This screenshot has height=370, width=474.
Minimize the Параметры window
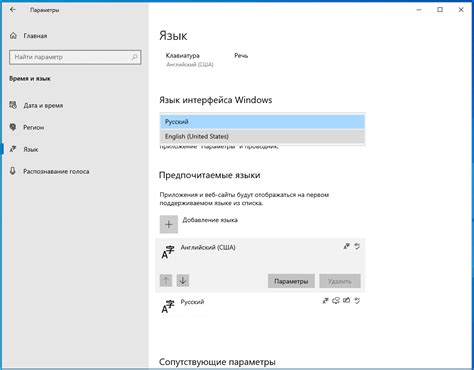419,10
